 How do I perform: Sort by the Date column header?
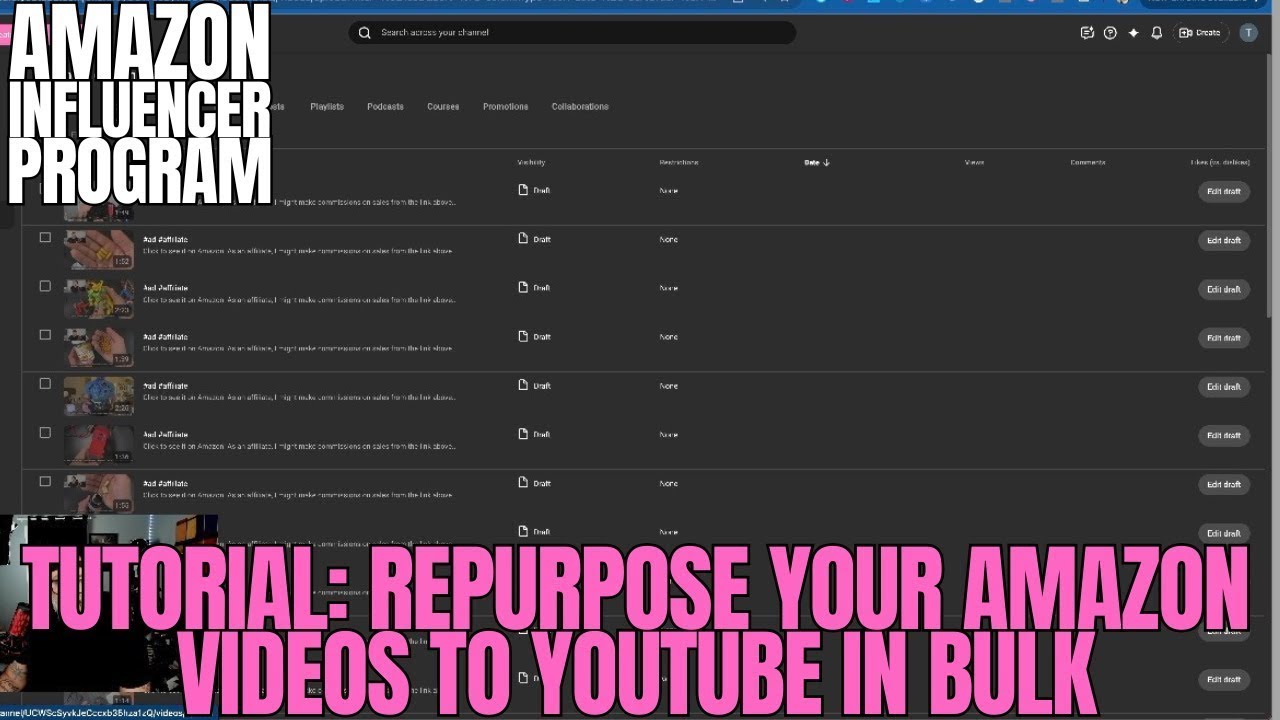812,162
